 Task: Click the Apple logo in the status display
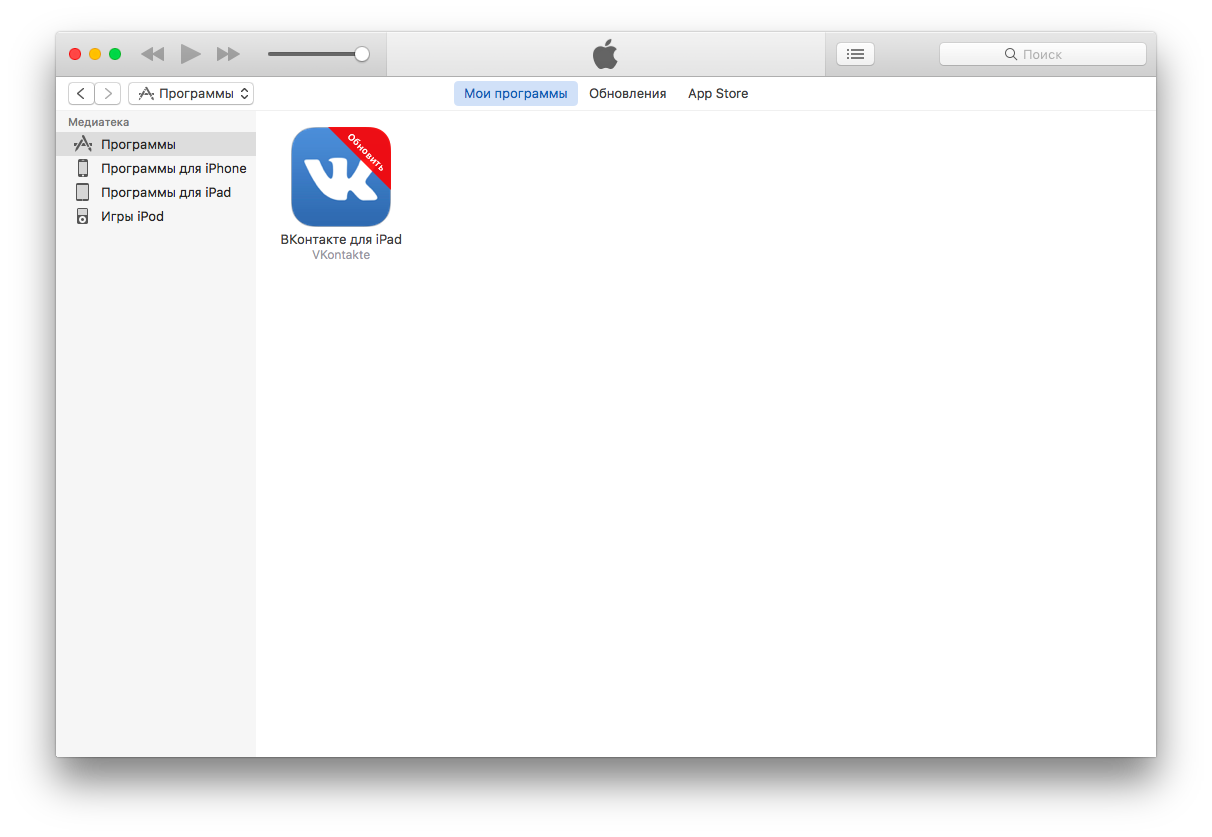[605, 54]
